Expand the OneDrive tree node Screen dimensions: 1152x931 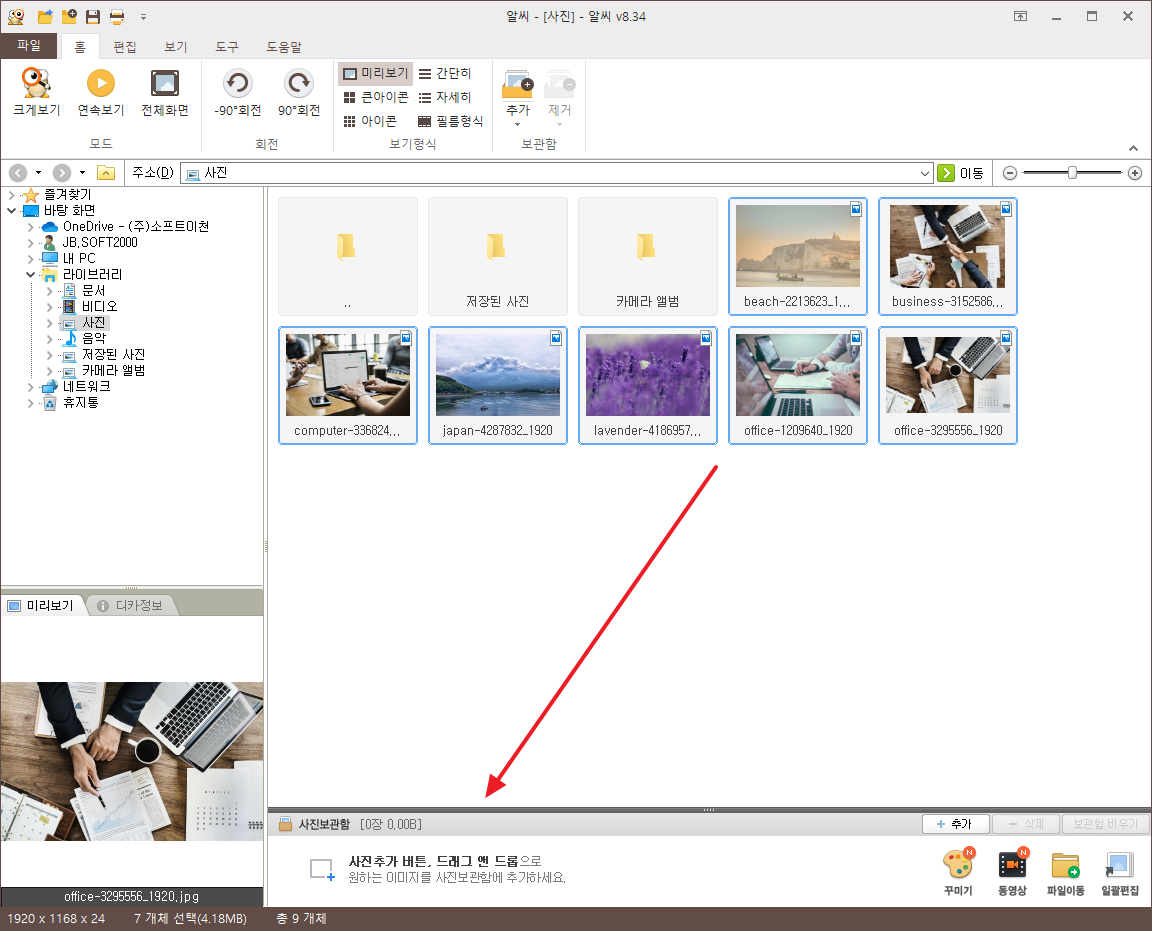tap(30, 226)
